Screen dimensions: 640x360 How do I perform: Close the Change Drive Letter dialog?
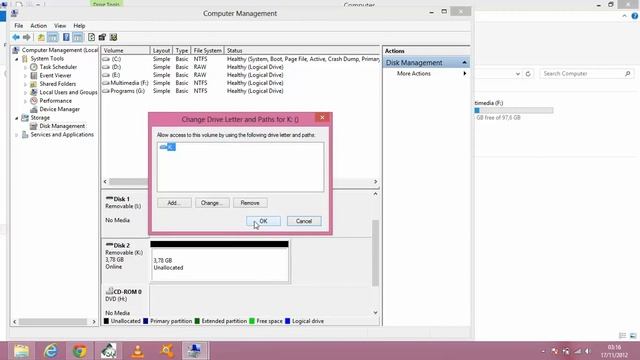322,118
